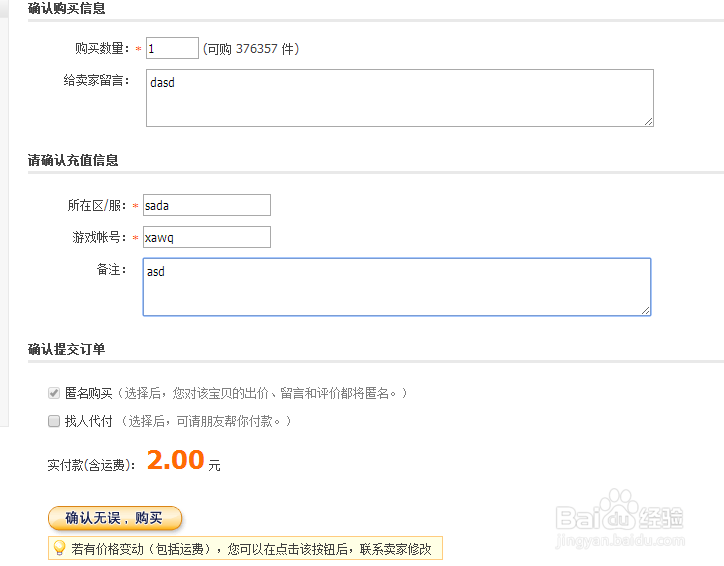Image resolution: width=724 pixels, height=566 pixels.
Task: Select the 所在区/服 input containing sada
Action: click(206, 205)
